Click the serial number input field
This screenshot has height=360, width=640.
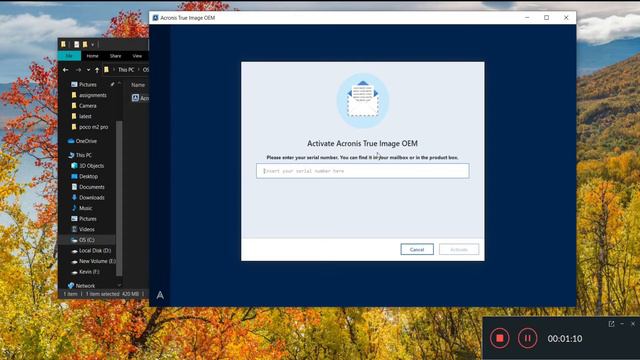click(x=362, y=171)
